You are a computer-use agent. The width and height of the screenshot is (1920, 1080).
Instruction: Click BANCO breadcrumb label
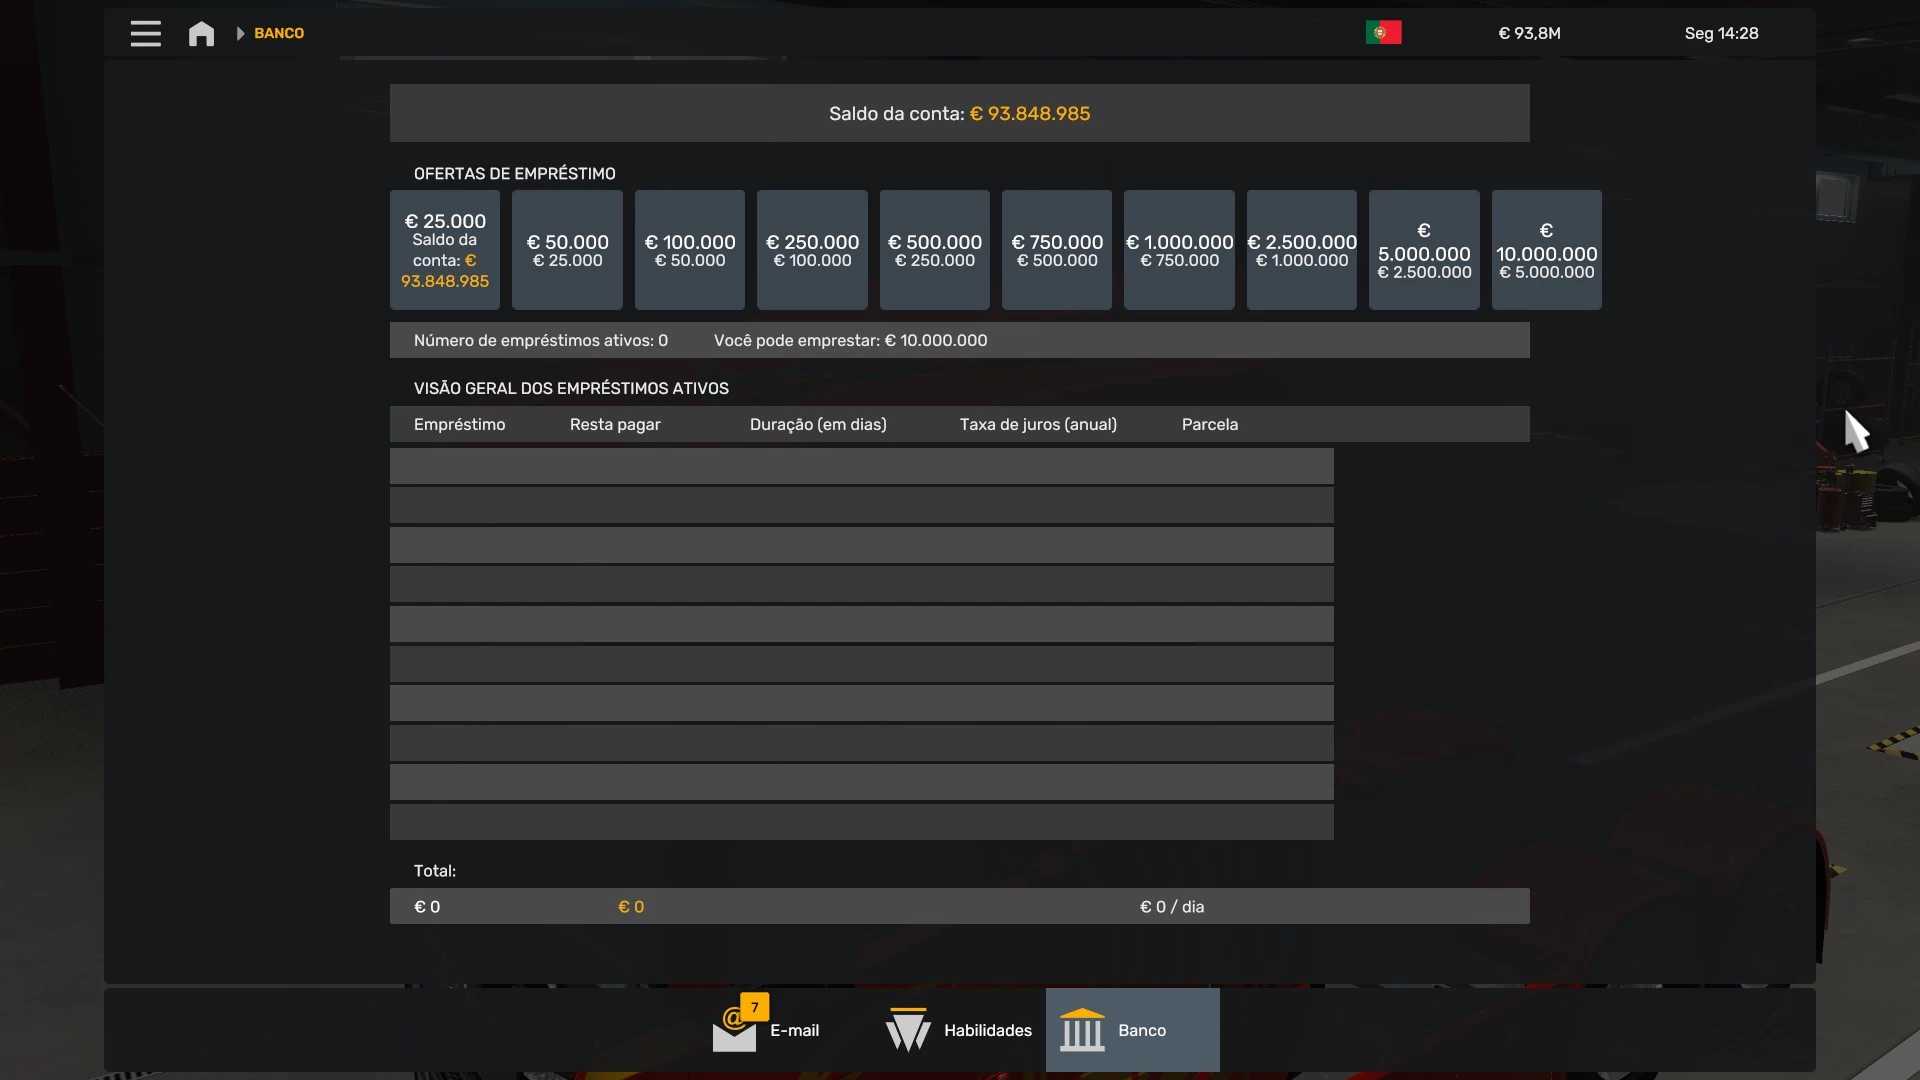(279, 34)
